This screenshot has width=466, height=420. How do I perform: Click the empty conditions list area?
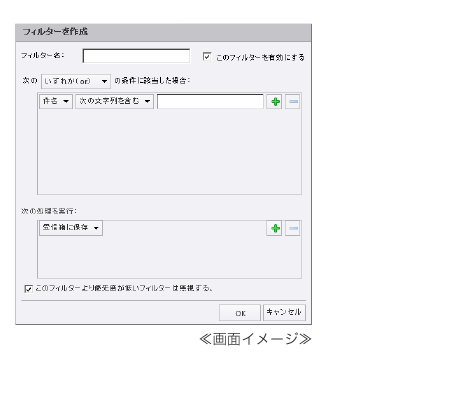point(169,152)
